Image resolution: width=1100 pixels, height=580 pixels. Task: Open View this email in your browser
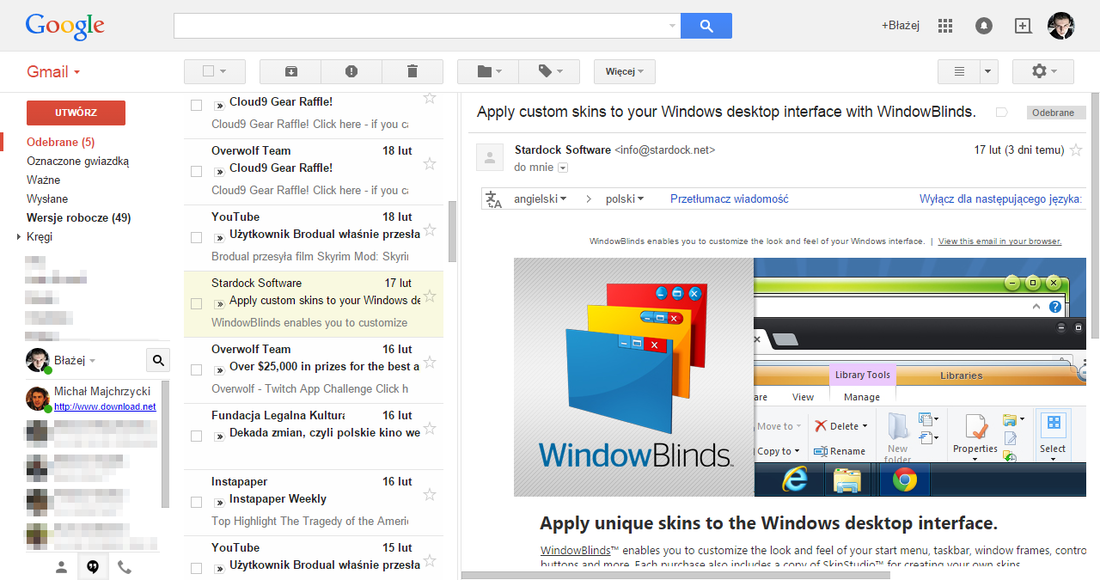[x=1000, y=241]
